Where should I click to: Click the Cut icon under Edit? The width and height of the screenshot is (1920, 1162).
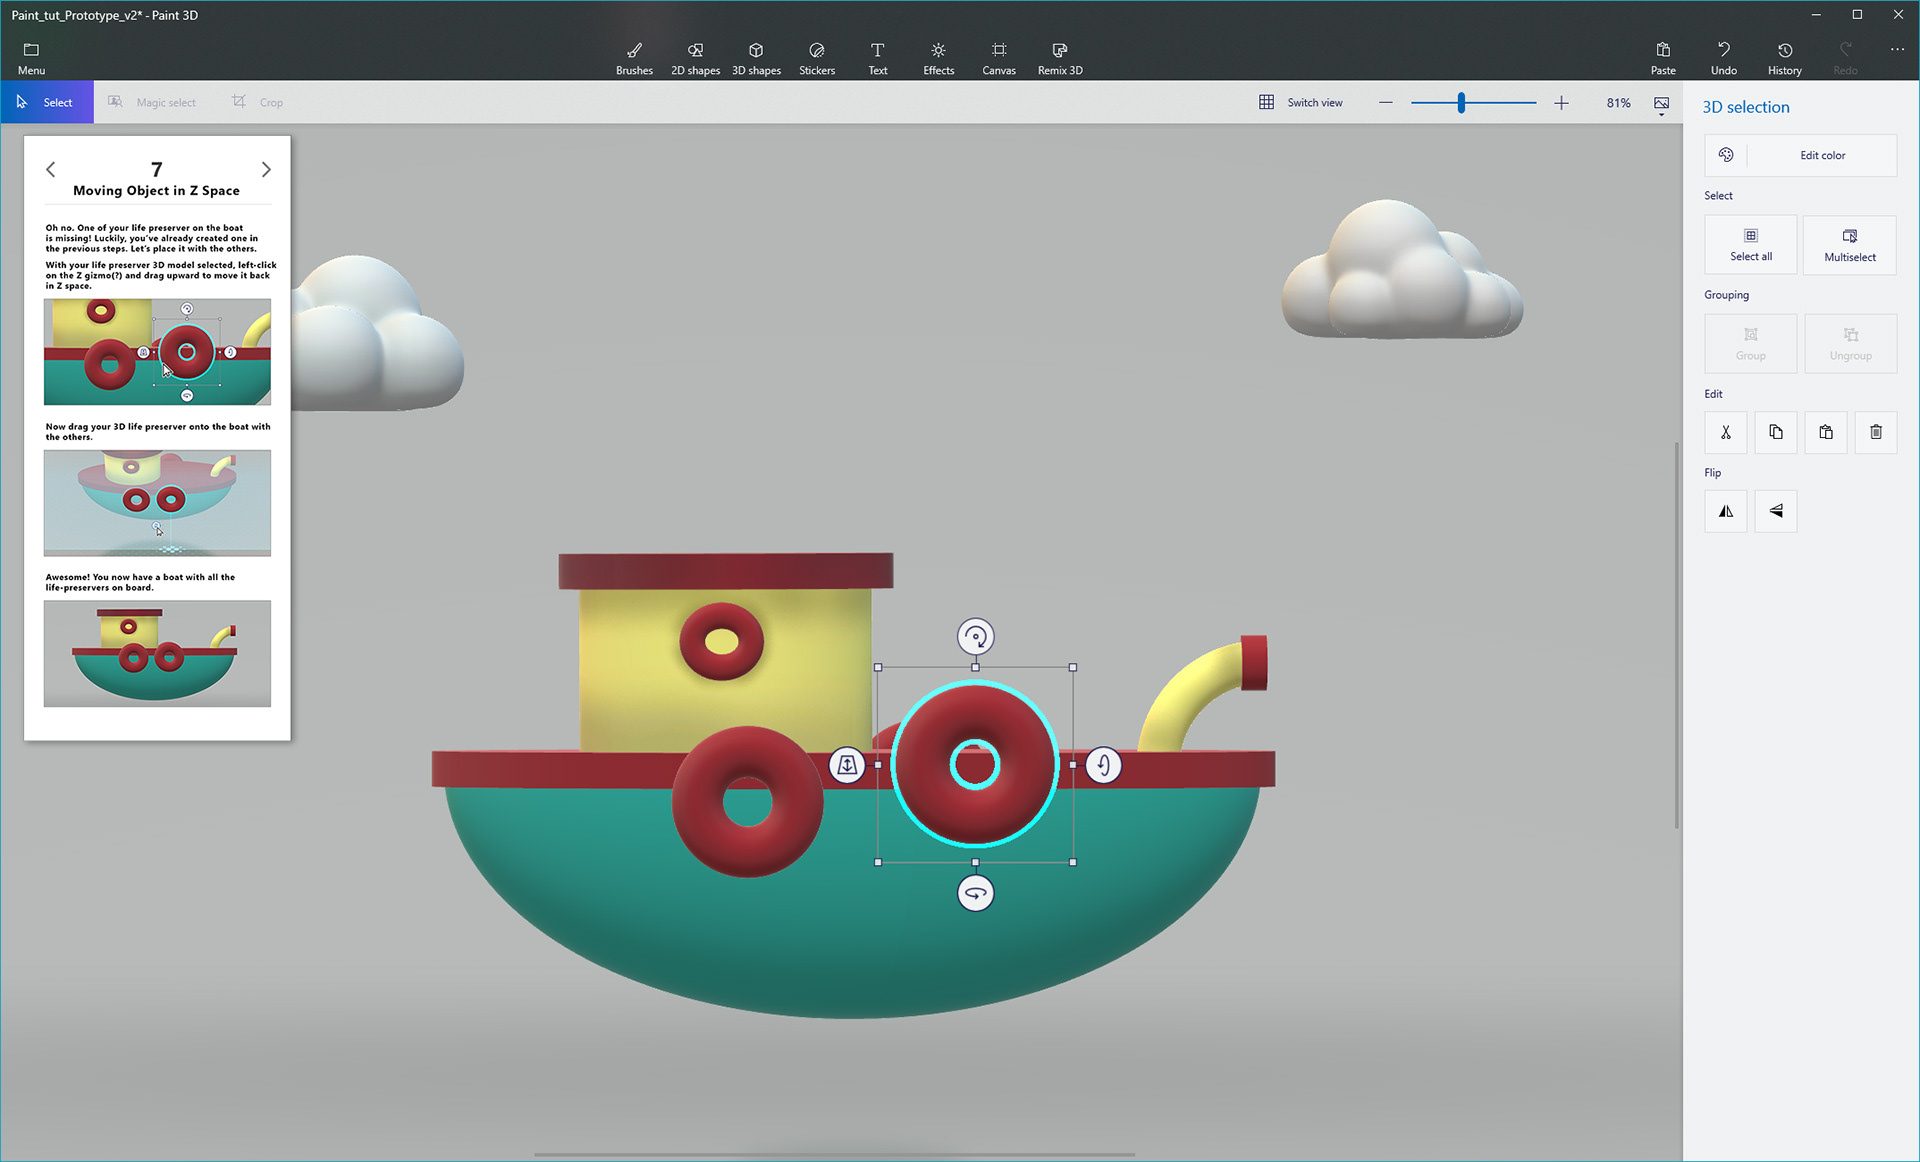pos(1725,432)
